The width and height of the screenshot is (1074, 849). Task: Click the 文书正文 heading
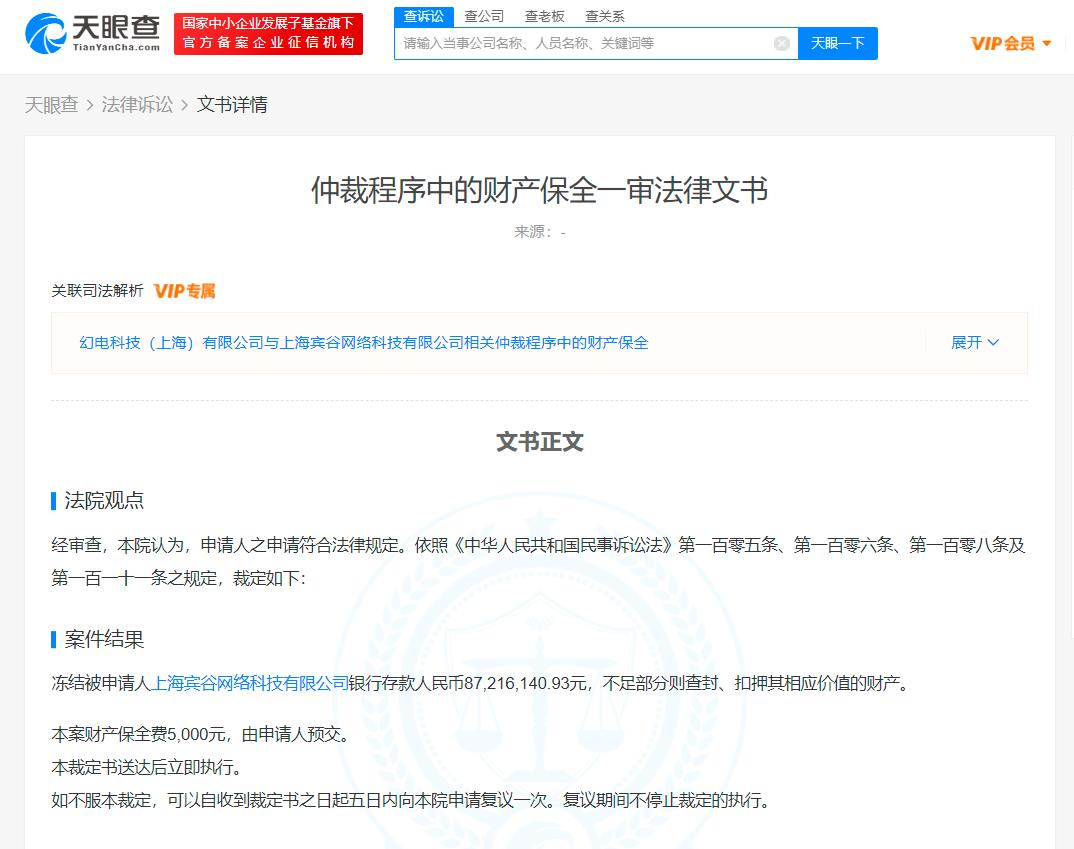point(540,442)
